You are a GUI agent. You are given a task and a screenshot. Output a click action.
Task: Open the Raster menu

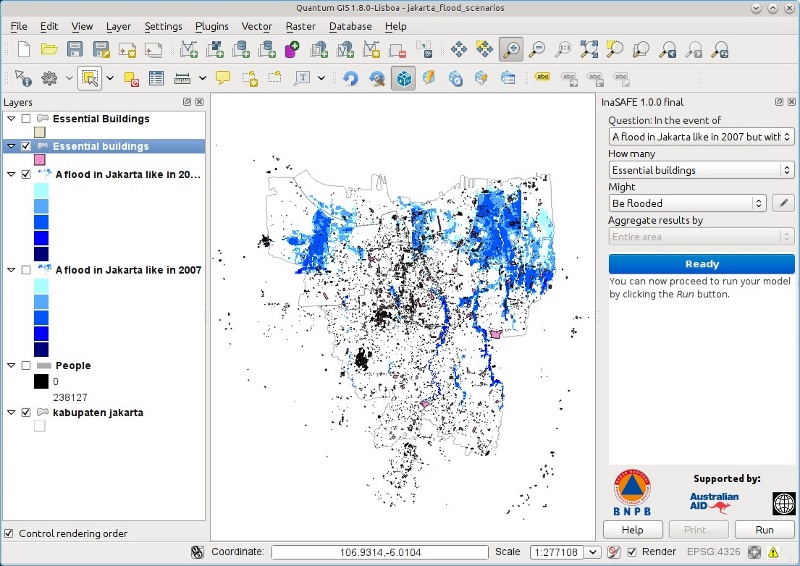click(x=301, y=26)
